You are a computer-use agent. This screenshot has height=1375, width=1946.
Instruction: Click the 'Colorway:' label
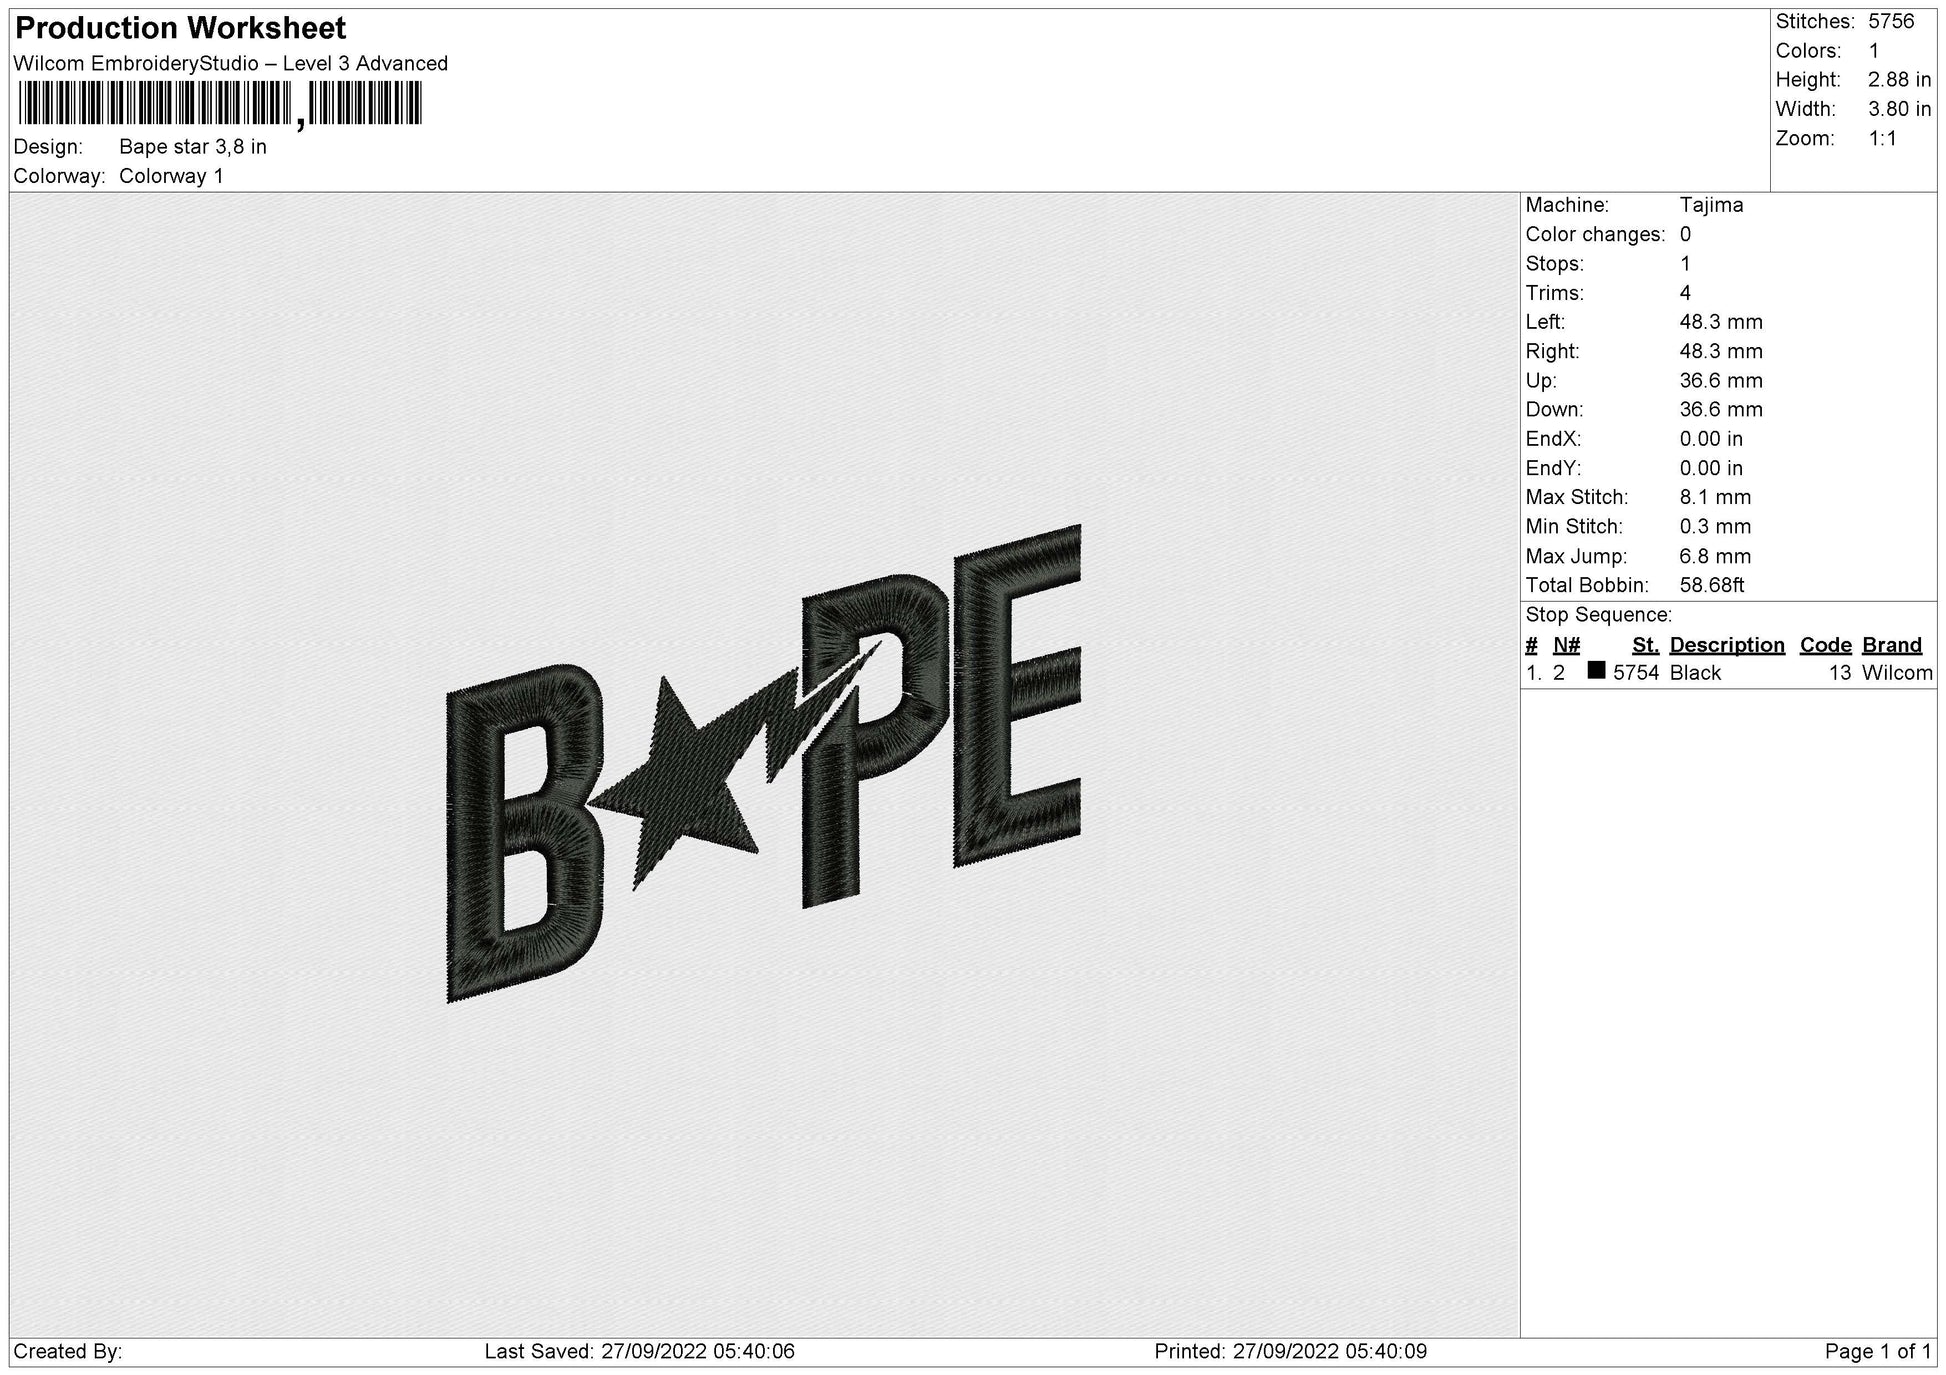click(60, 176)
